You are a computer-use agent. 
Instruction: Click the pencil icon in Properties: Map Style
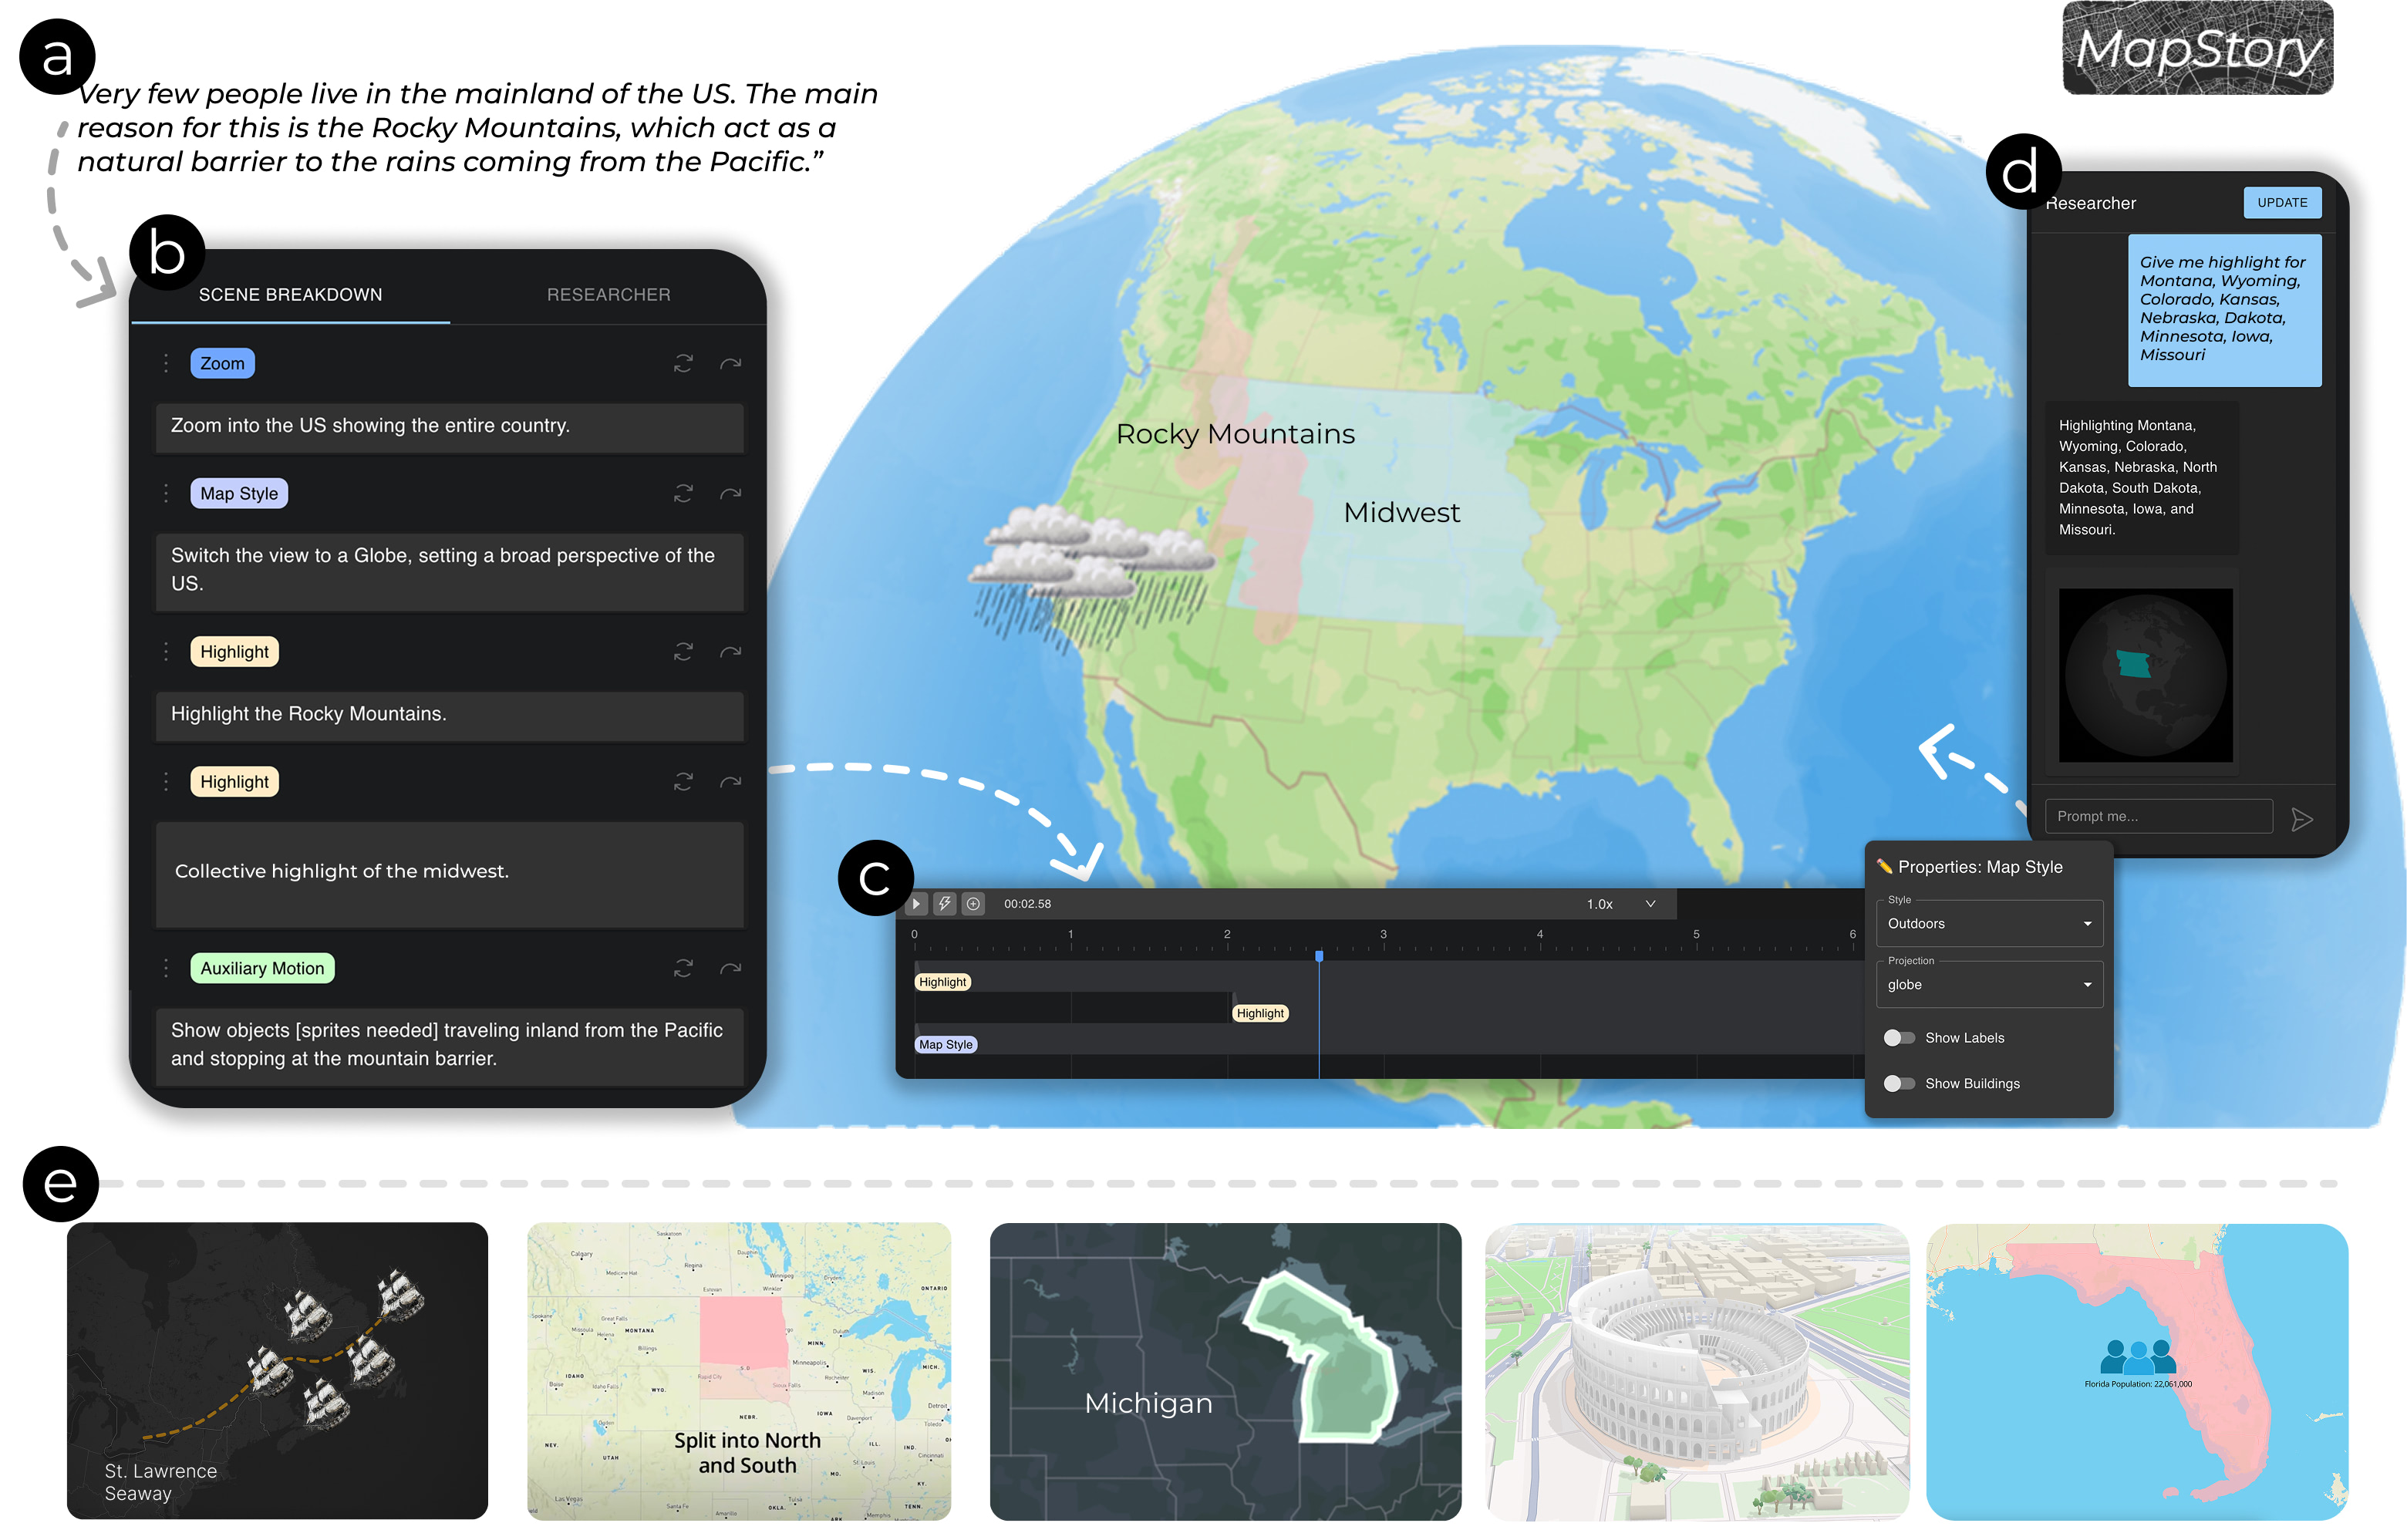[x=1885, y=867]
